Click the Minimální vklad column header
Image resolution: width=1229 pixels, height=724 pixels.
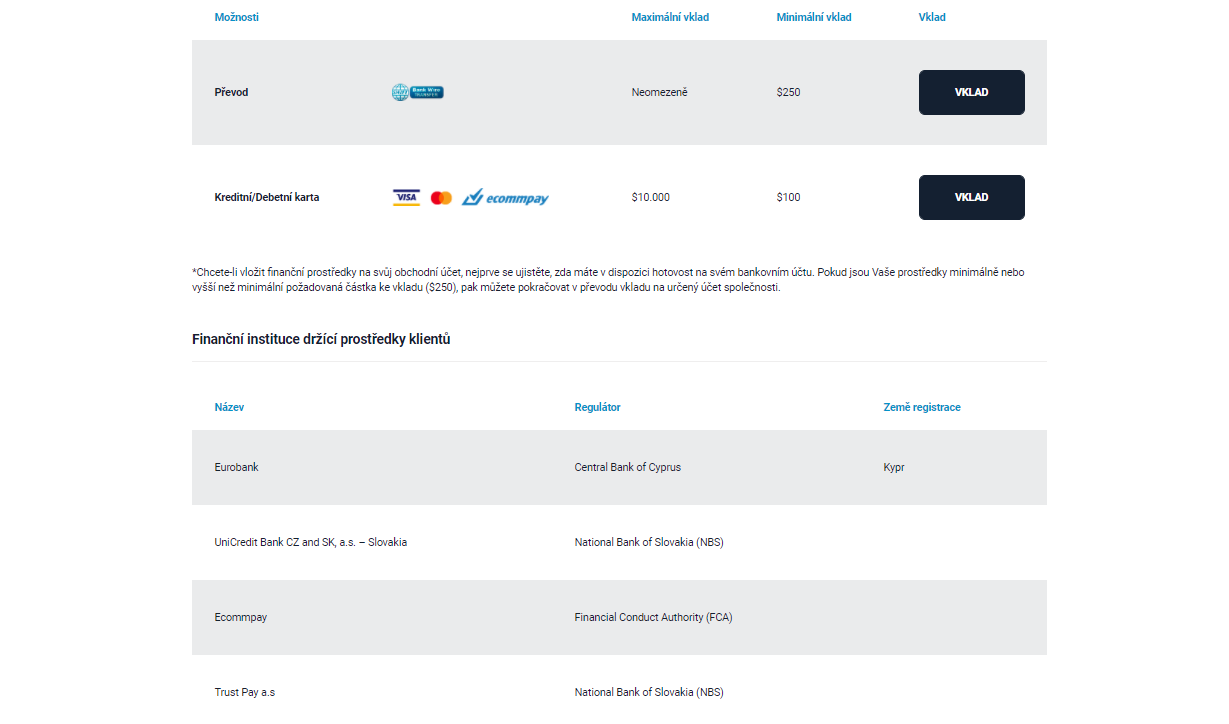814,17
